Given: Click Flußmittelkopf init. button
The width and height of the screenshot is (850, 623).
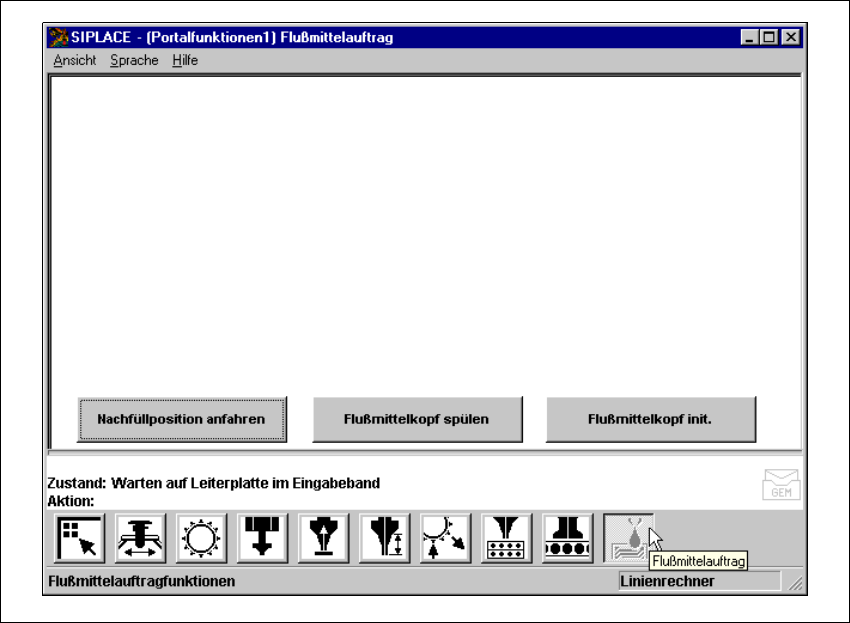Looking at the screenshot, I should (x=651, y=419).
